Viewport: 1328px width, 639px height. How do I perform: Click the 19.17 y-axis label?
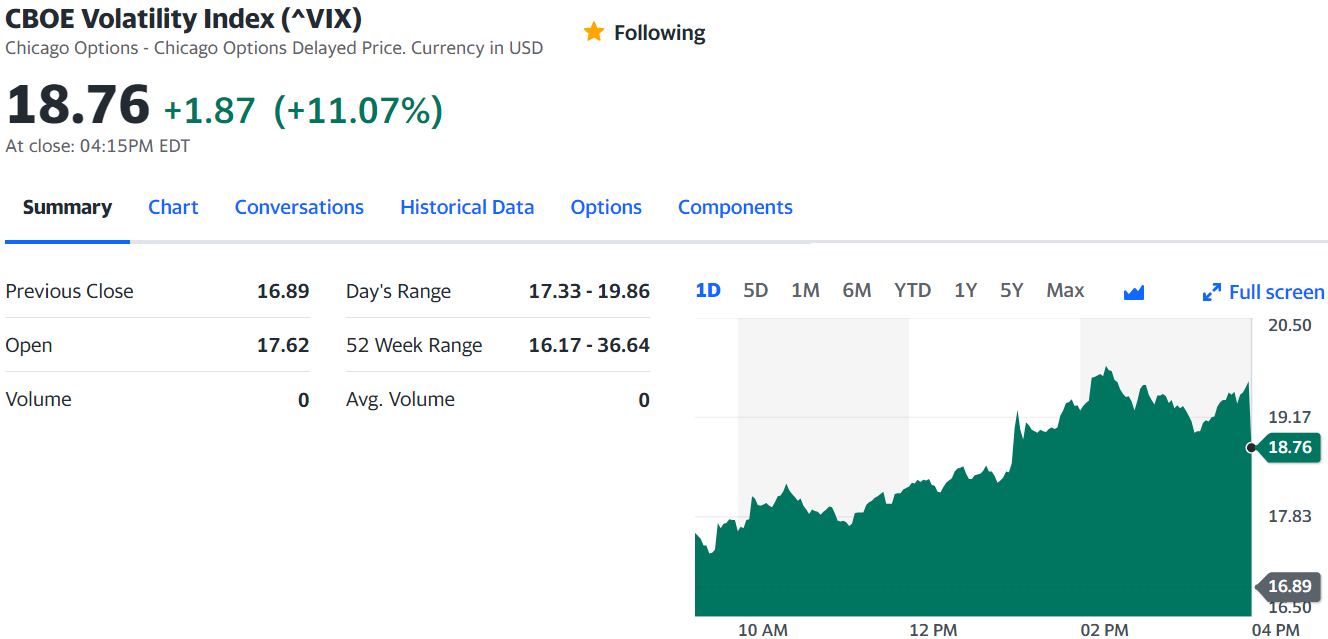[x=1289, y=417]
